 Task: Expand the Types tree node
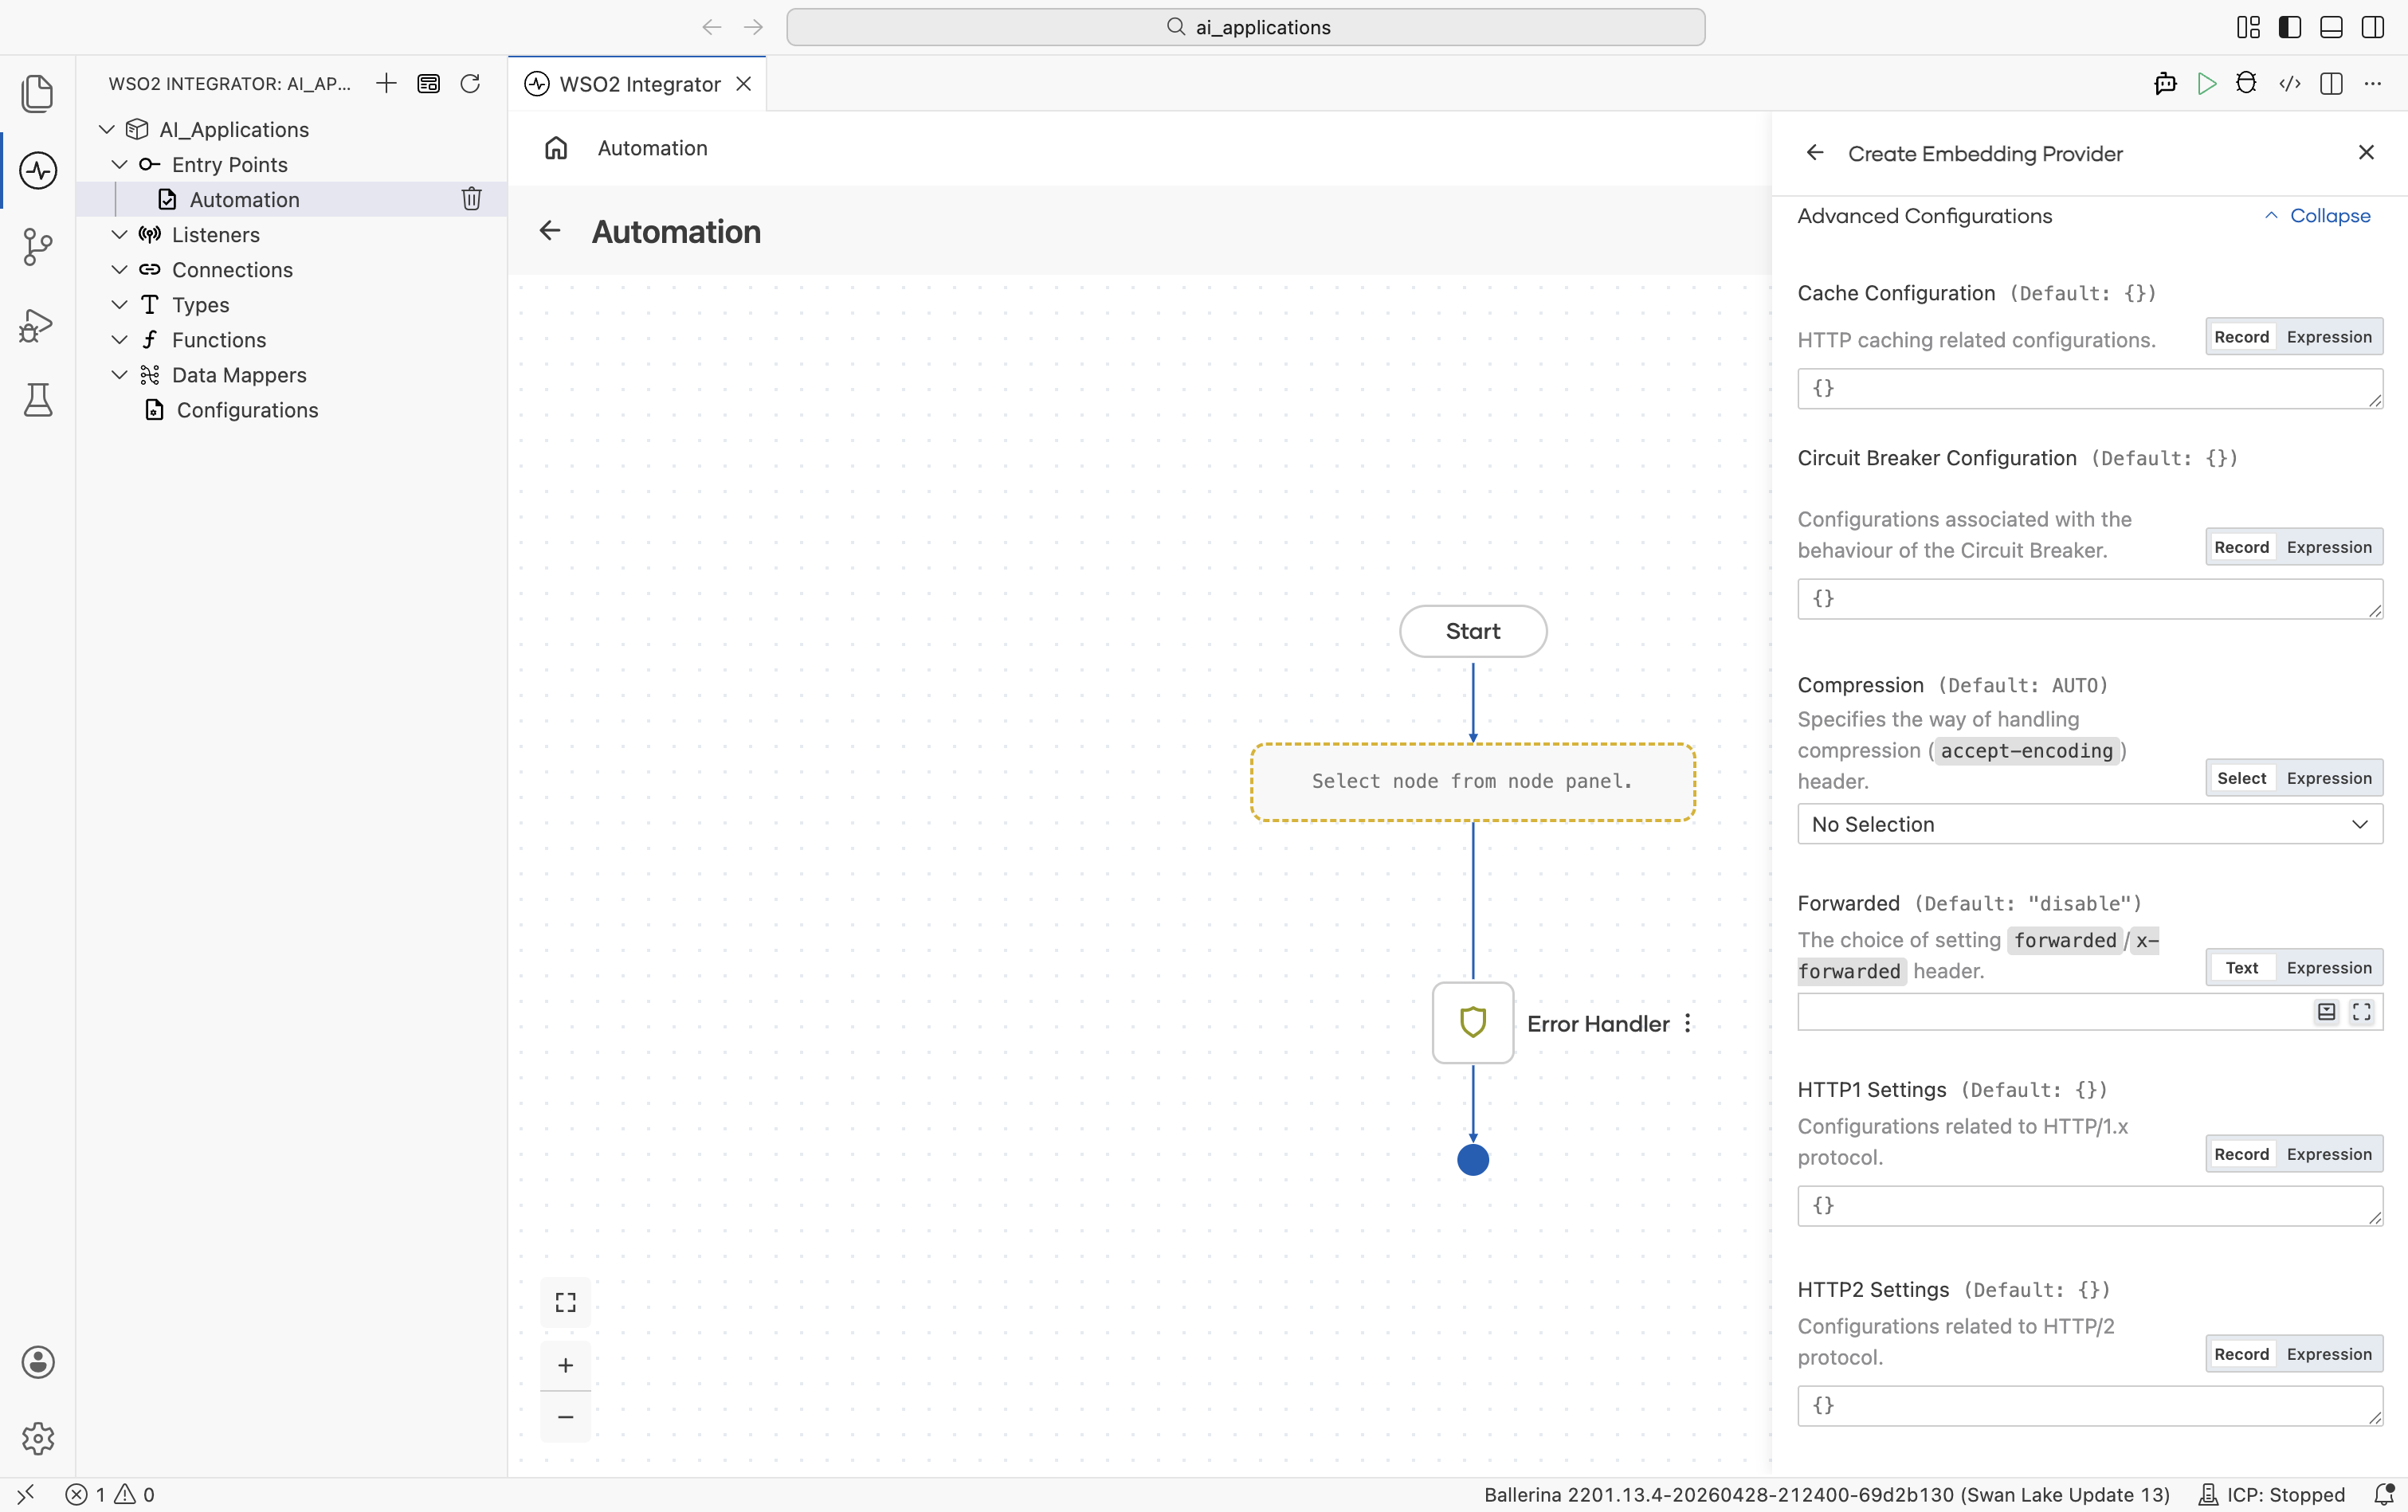(119, 304)
